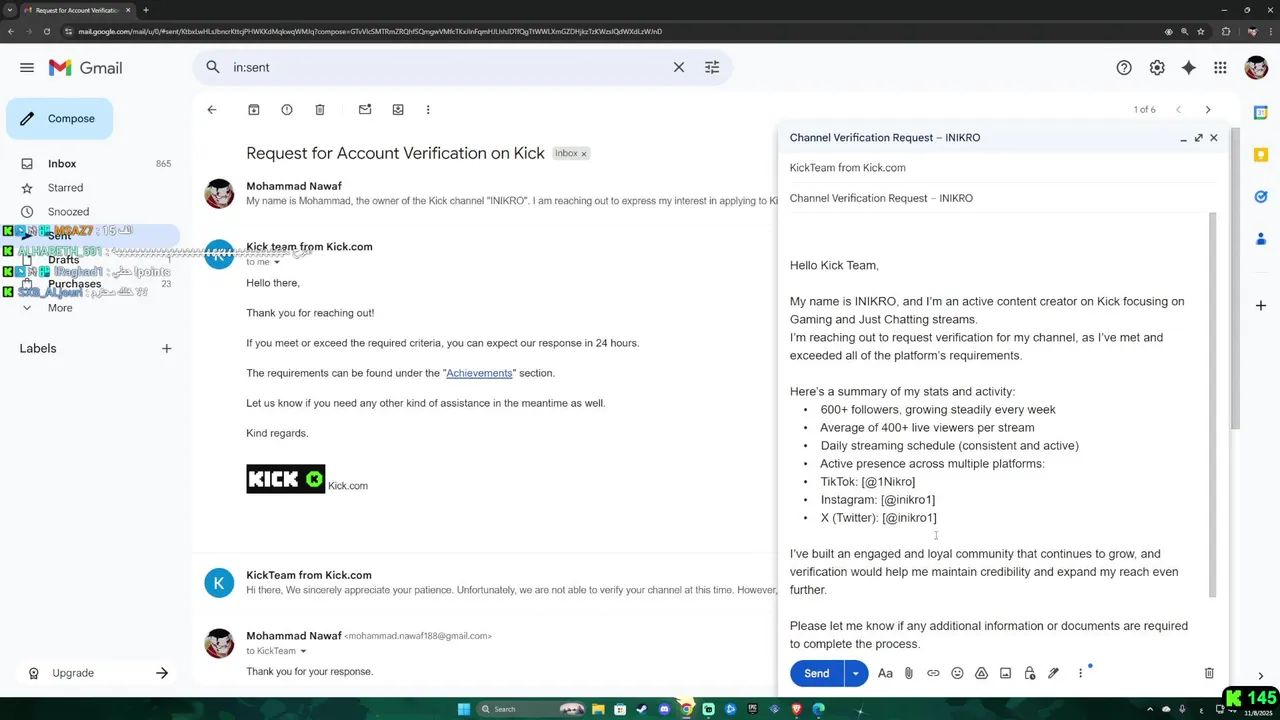Open a new browser tab

point(146,10)
